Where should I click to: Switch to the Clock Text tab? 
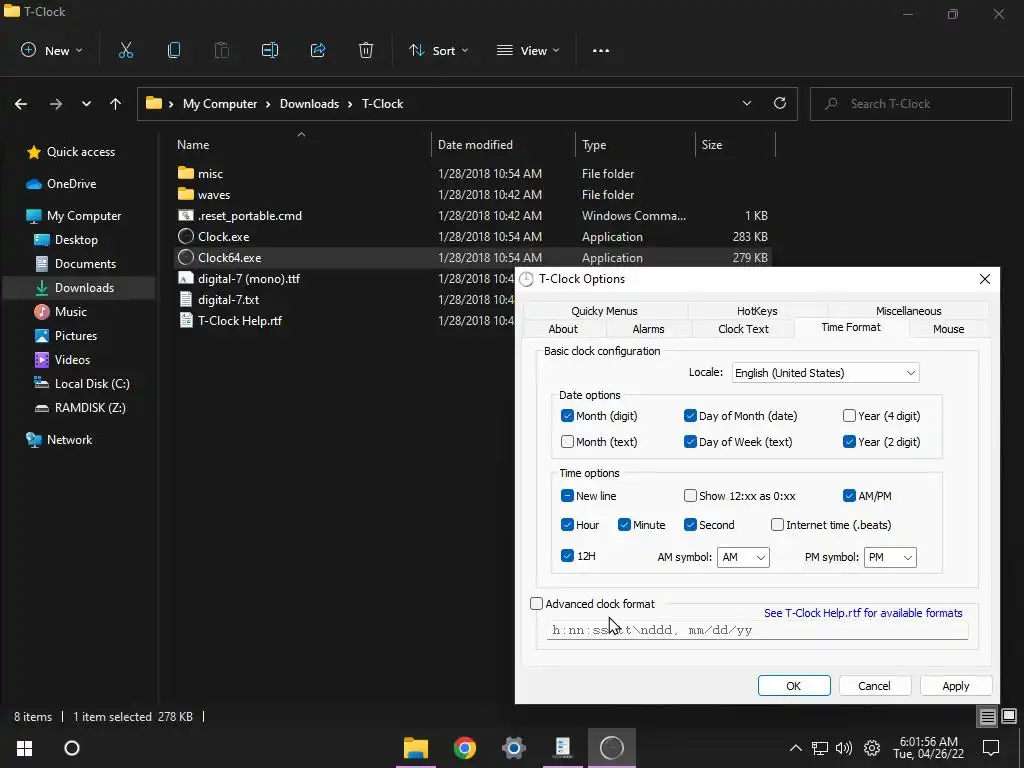pyautogui.click(x=743, y=329)
